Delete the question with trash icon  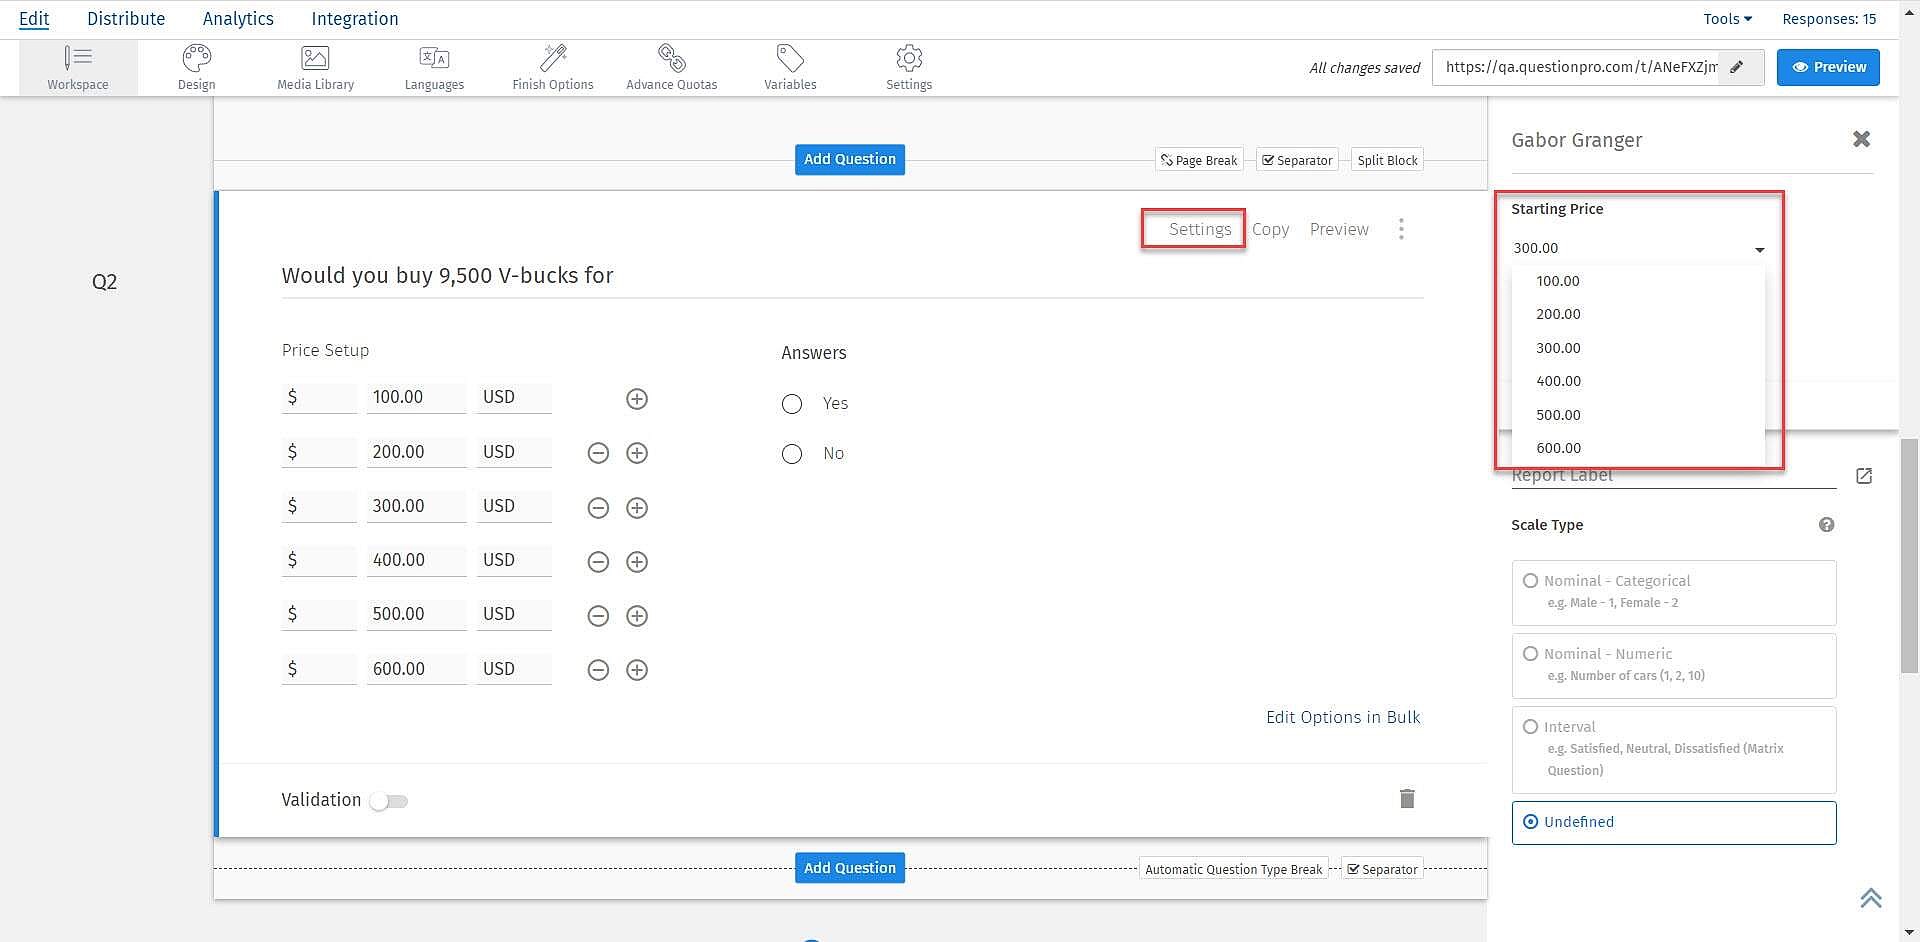tap(1407, 798)
